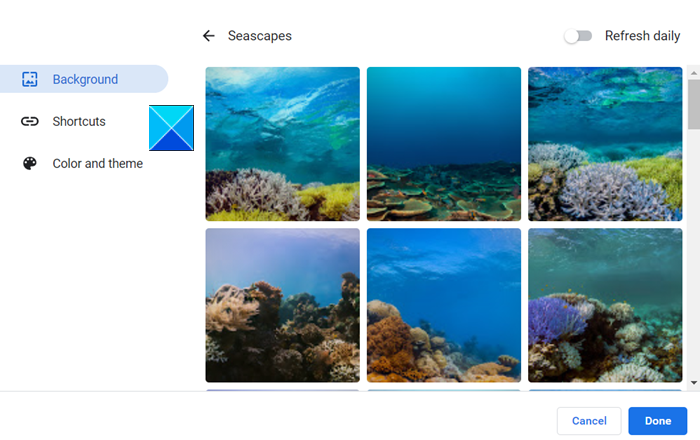Go back using the arrow beside Seascapes
Viewport: 700px width, 440px height.
coord(208,36)
